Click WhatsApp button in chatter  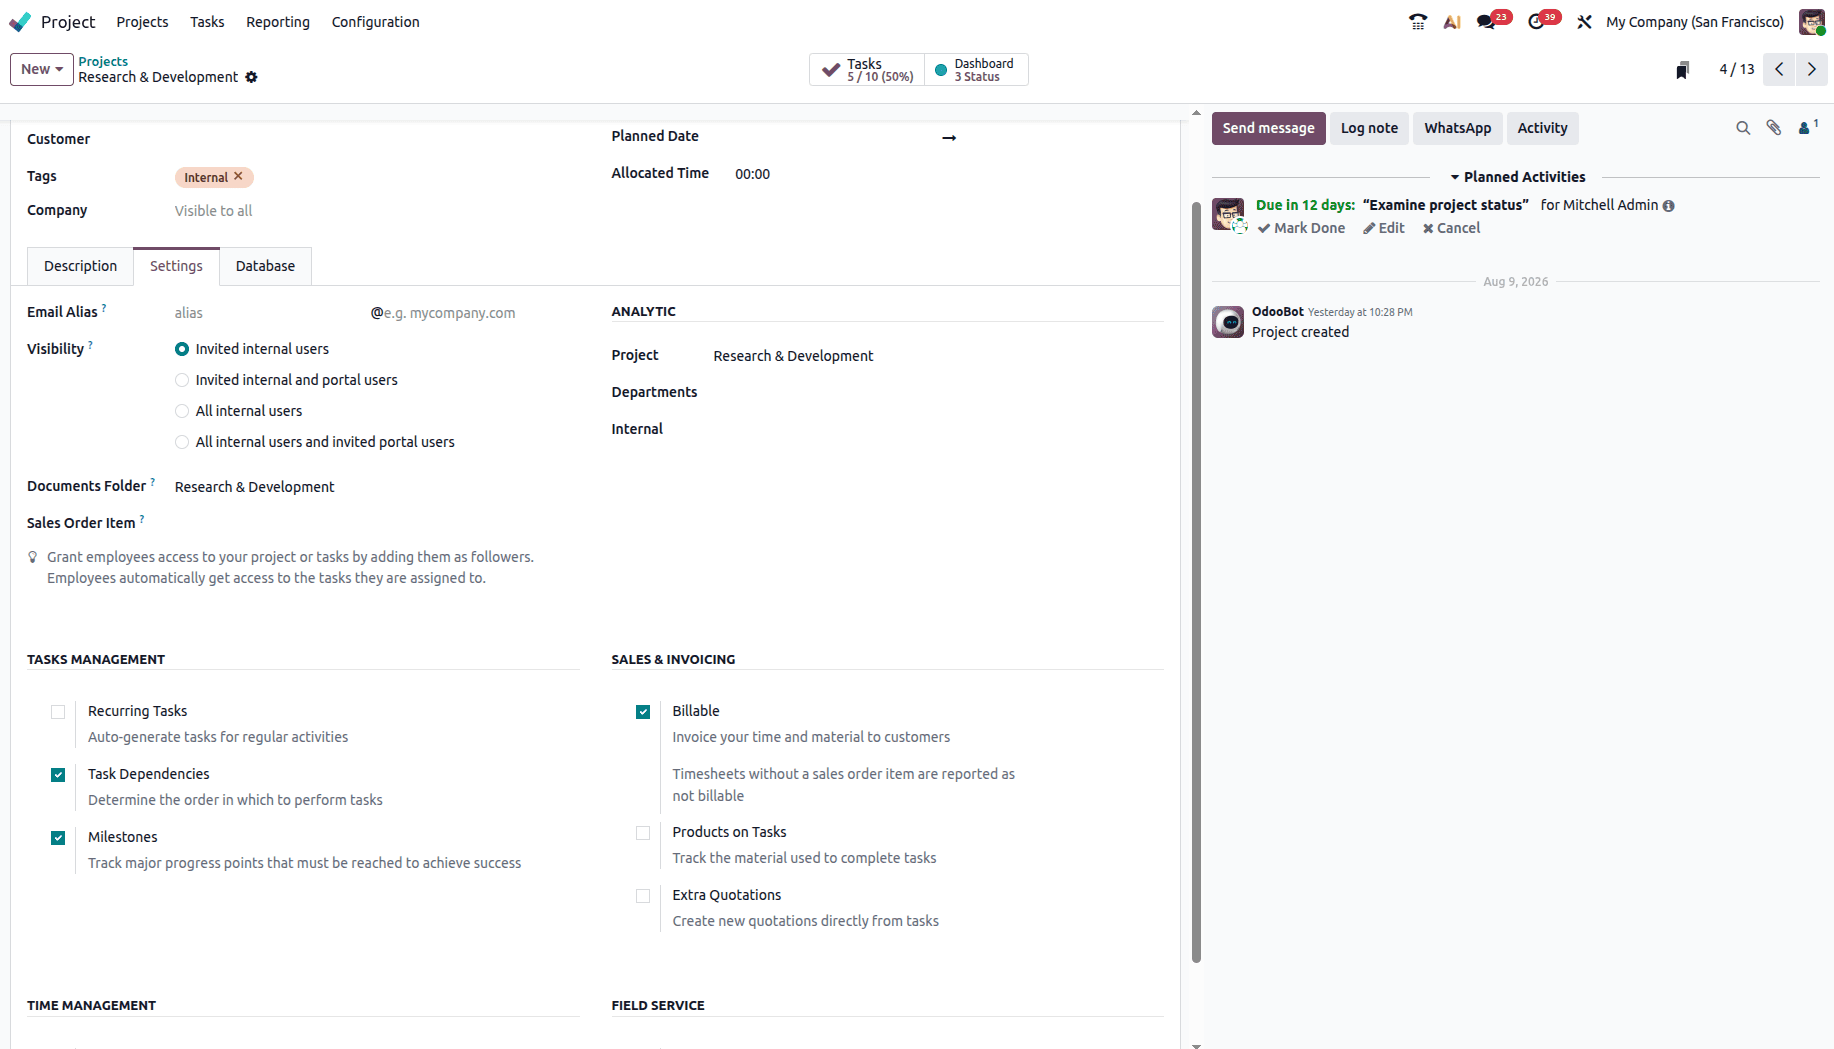pyautogui.click(x=1457, y=128)
